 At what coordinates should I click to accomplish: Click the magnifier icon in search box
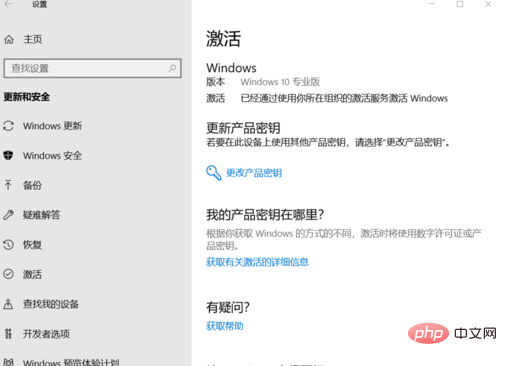pyautogui.click(x=172, y=68)
